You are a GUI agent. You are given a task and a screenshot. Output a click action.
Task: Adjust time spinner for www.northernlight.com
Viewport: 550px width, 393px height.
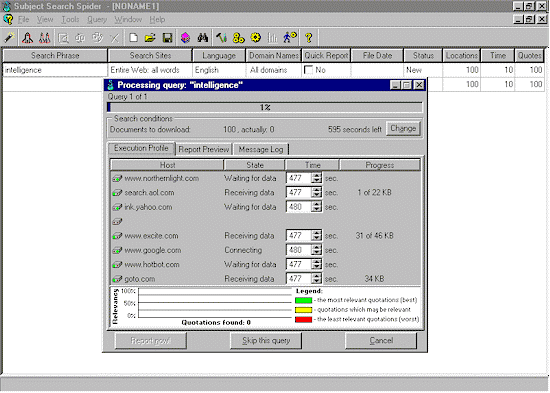coord(316,178)
